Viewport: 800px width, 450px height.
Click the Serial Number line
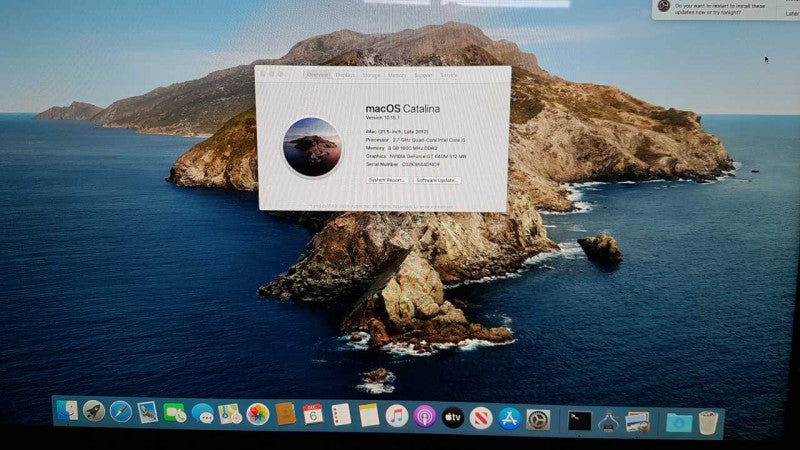pyautogui.click(x=403, y=164)
